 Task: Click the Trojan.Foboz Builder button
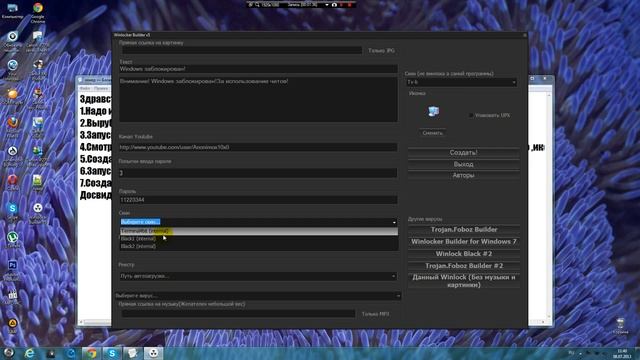(464, 229)
